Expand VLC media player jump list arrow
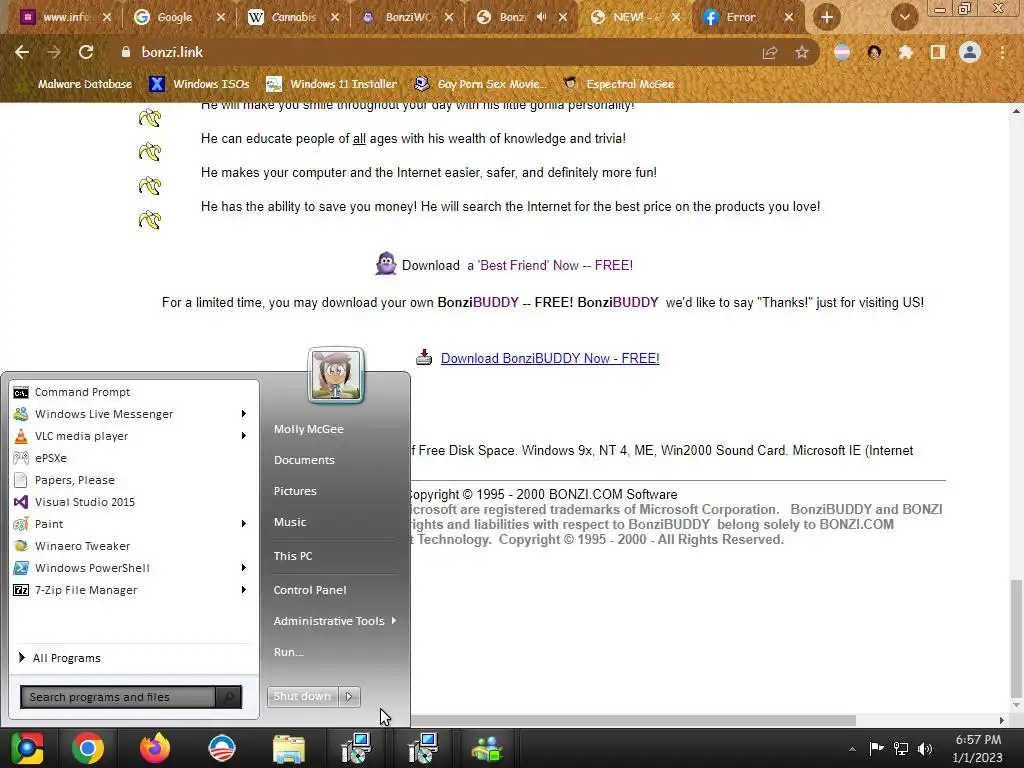Screen dimensions: 1024x768 tap(244, 436)
